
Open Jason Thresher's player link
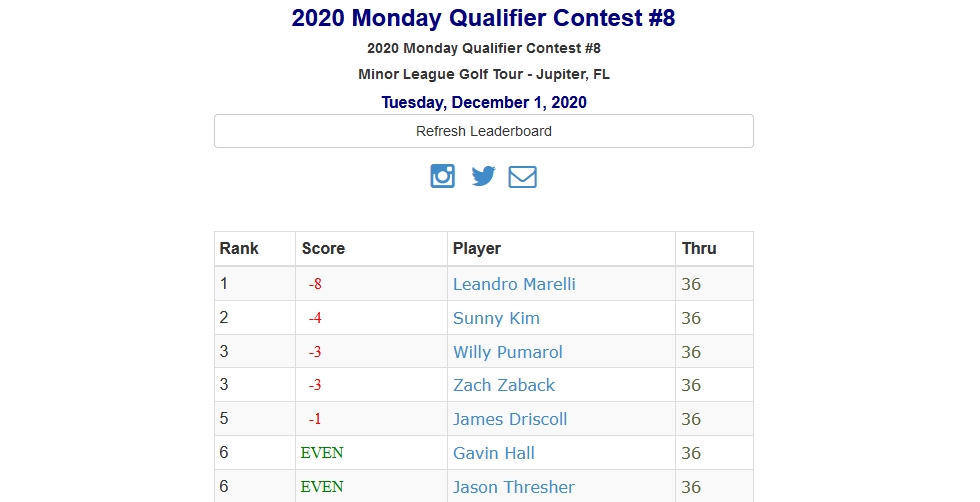tap(514, 487)
